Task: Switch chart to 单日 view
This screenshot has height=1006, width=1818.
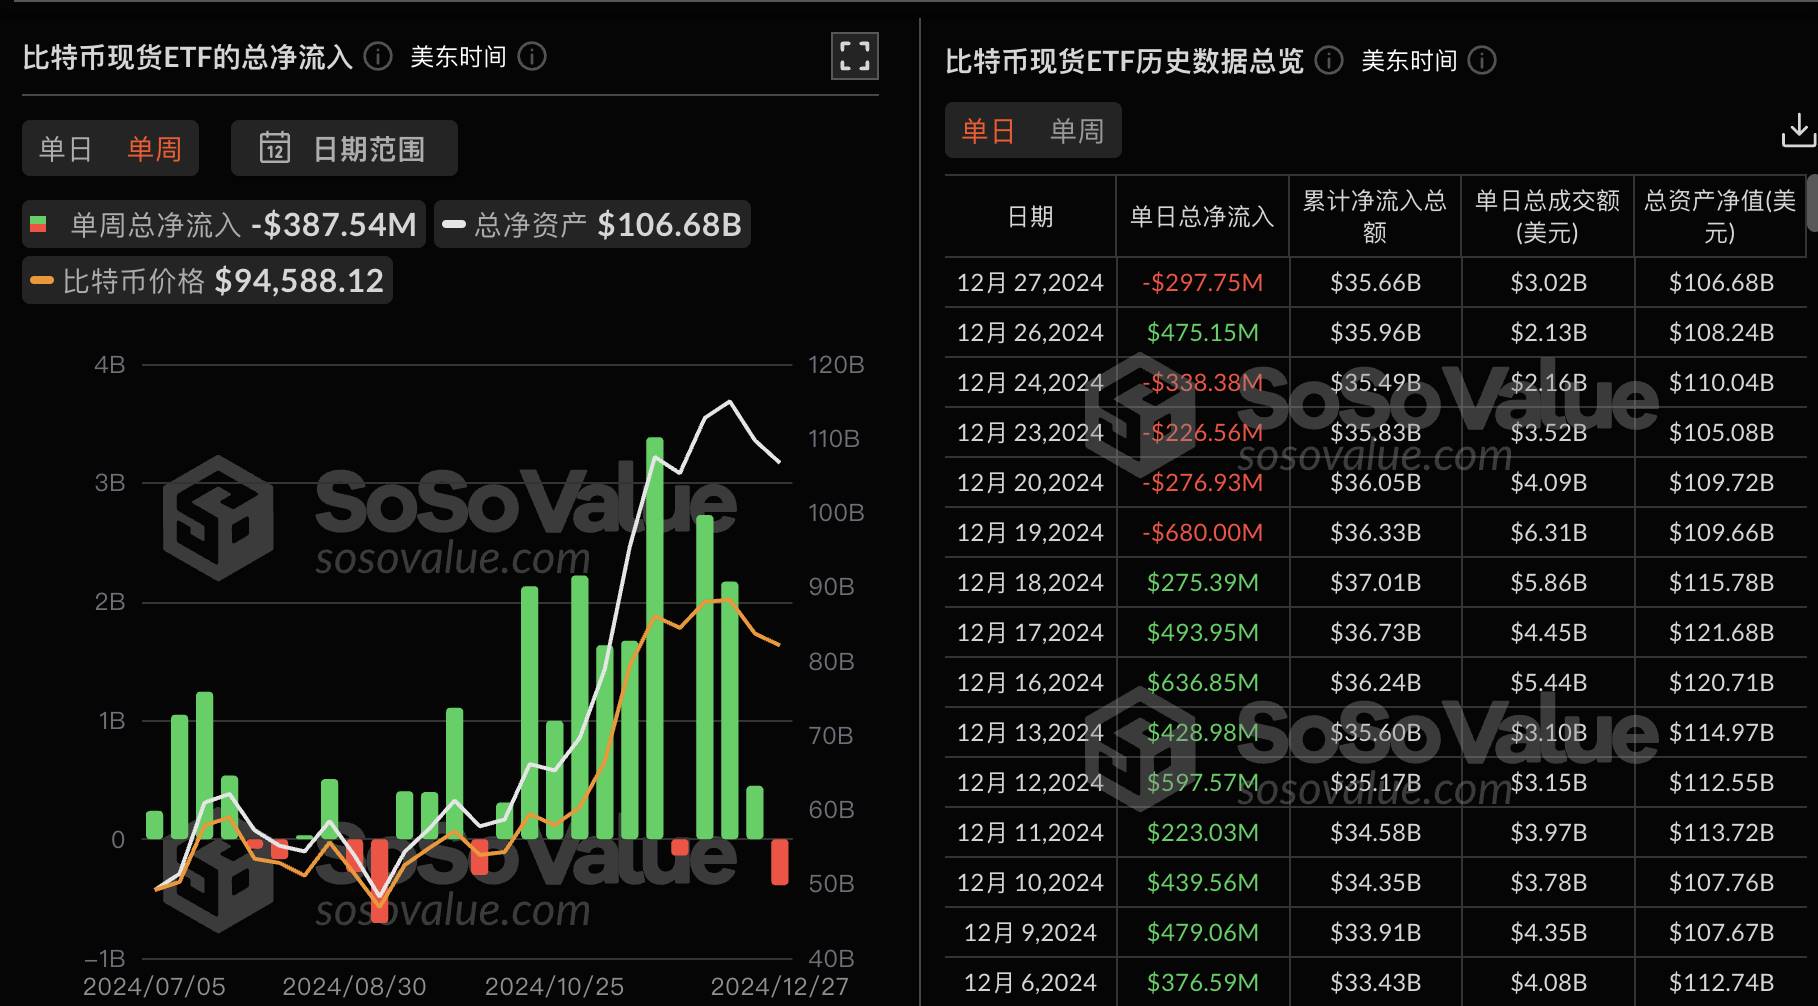Action: (x=66, y=149)
